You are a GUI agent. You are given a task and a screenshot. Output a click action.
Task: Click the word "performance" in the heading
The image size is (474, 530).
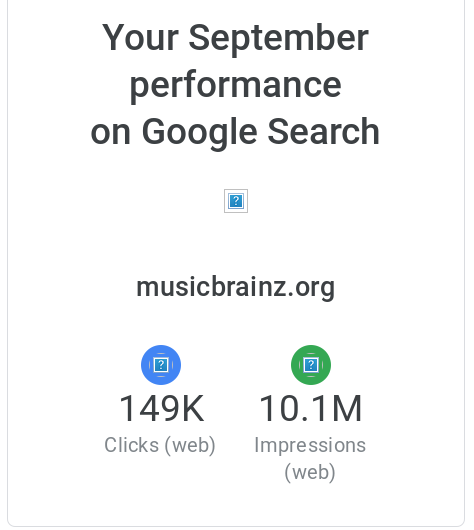[236, 85]
